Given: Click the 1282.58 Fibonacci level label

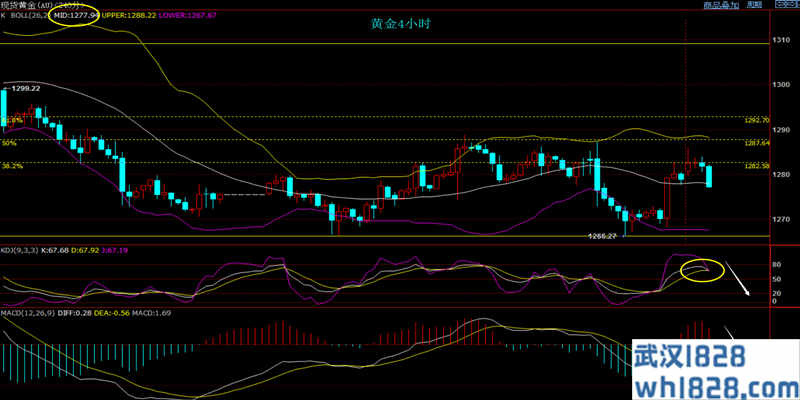Looking at the screenshot, I should pos(755,166).
